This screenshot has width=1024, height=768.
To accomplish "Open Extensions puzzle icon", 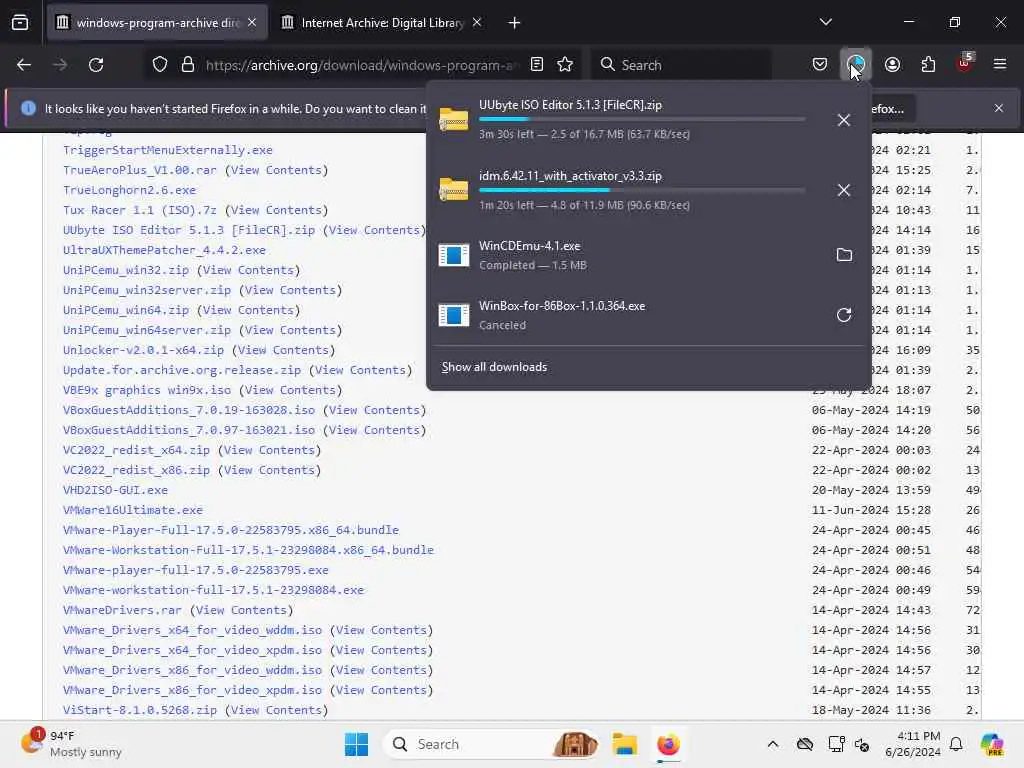I will tap(928, 65).
